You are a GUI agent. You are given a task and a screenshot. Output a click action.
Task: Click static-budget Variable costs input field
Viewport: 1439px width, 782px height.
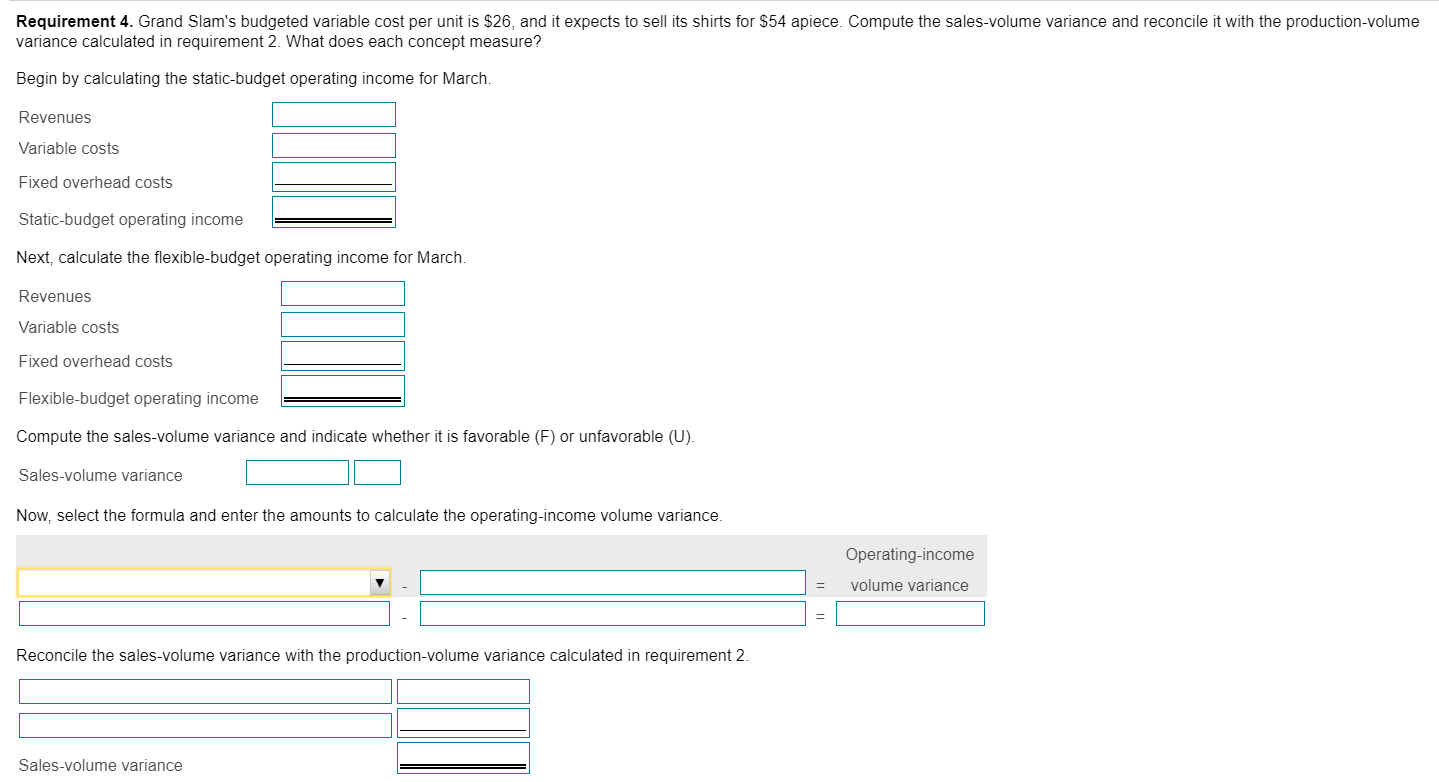tap(334, 146)
